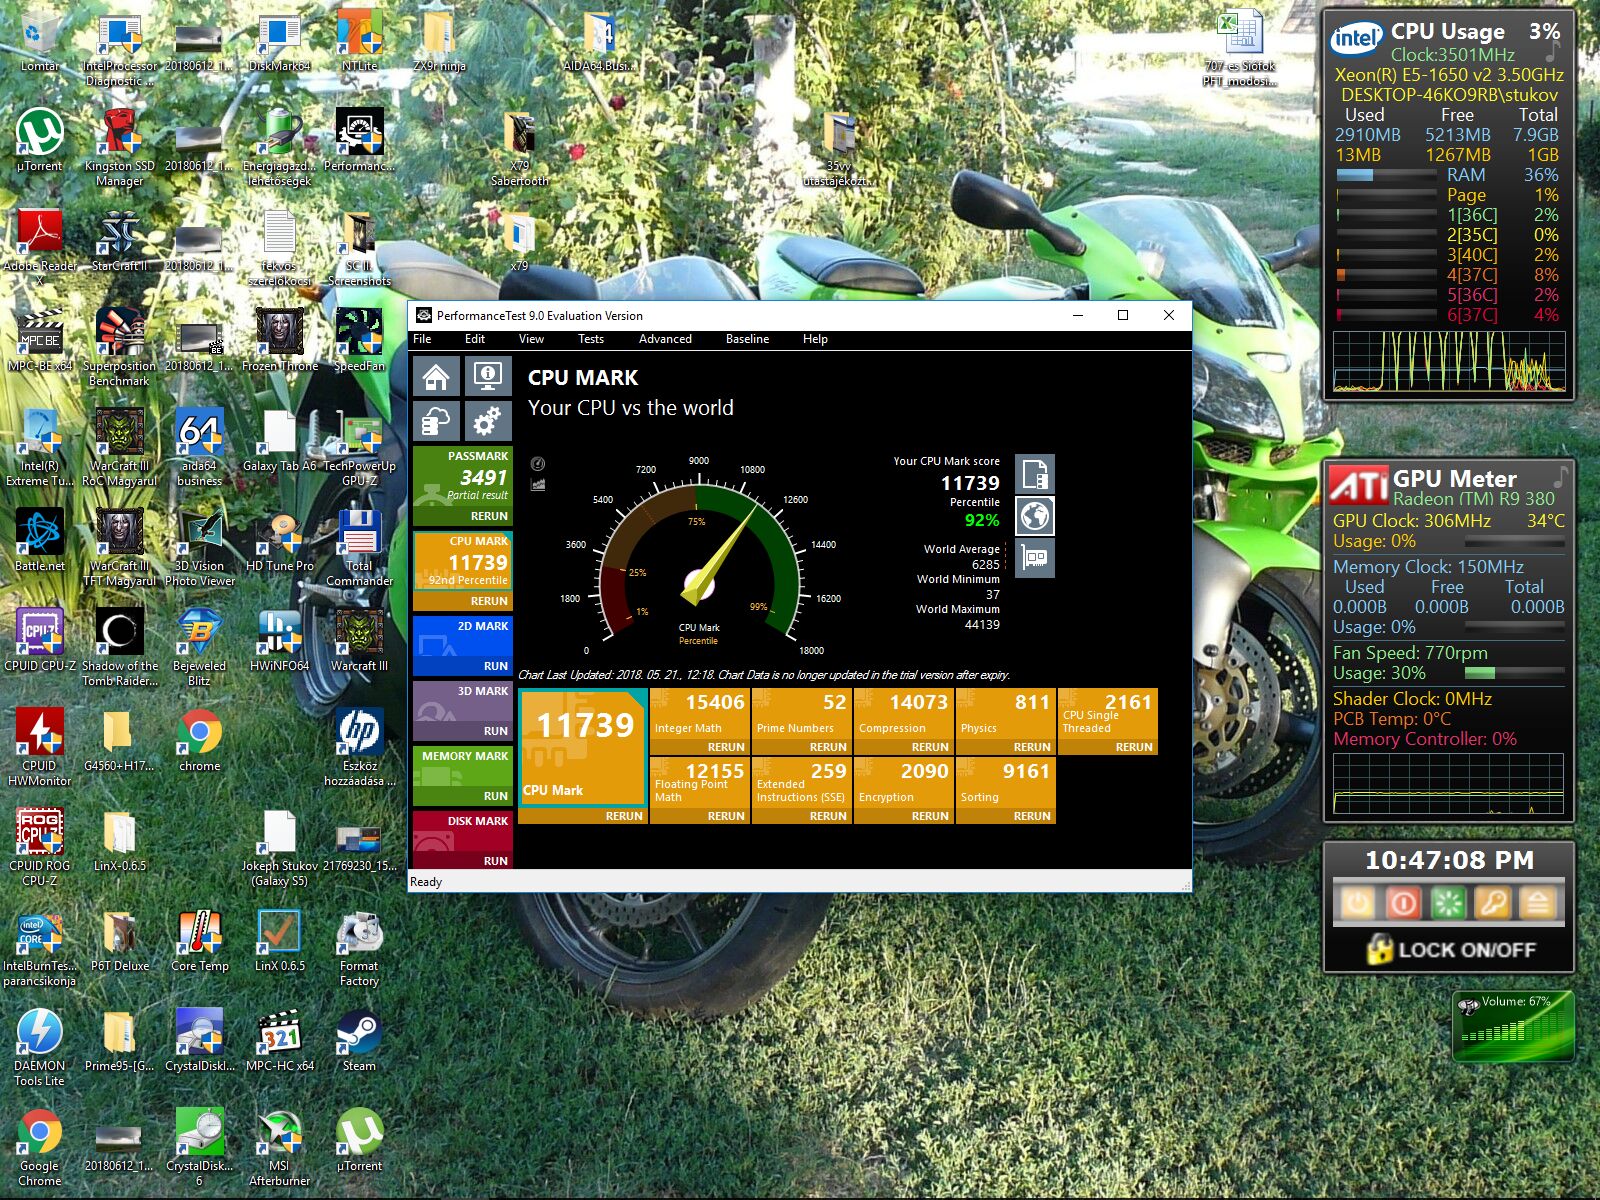Select the Lomtár recycle bin icon
Viewport: 1600px width, 1200px height.
coord(40,40)
